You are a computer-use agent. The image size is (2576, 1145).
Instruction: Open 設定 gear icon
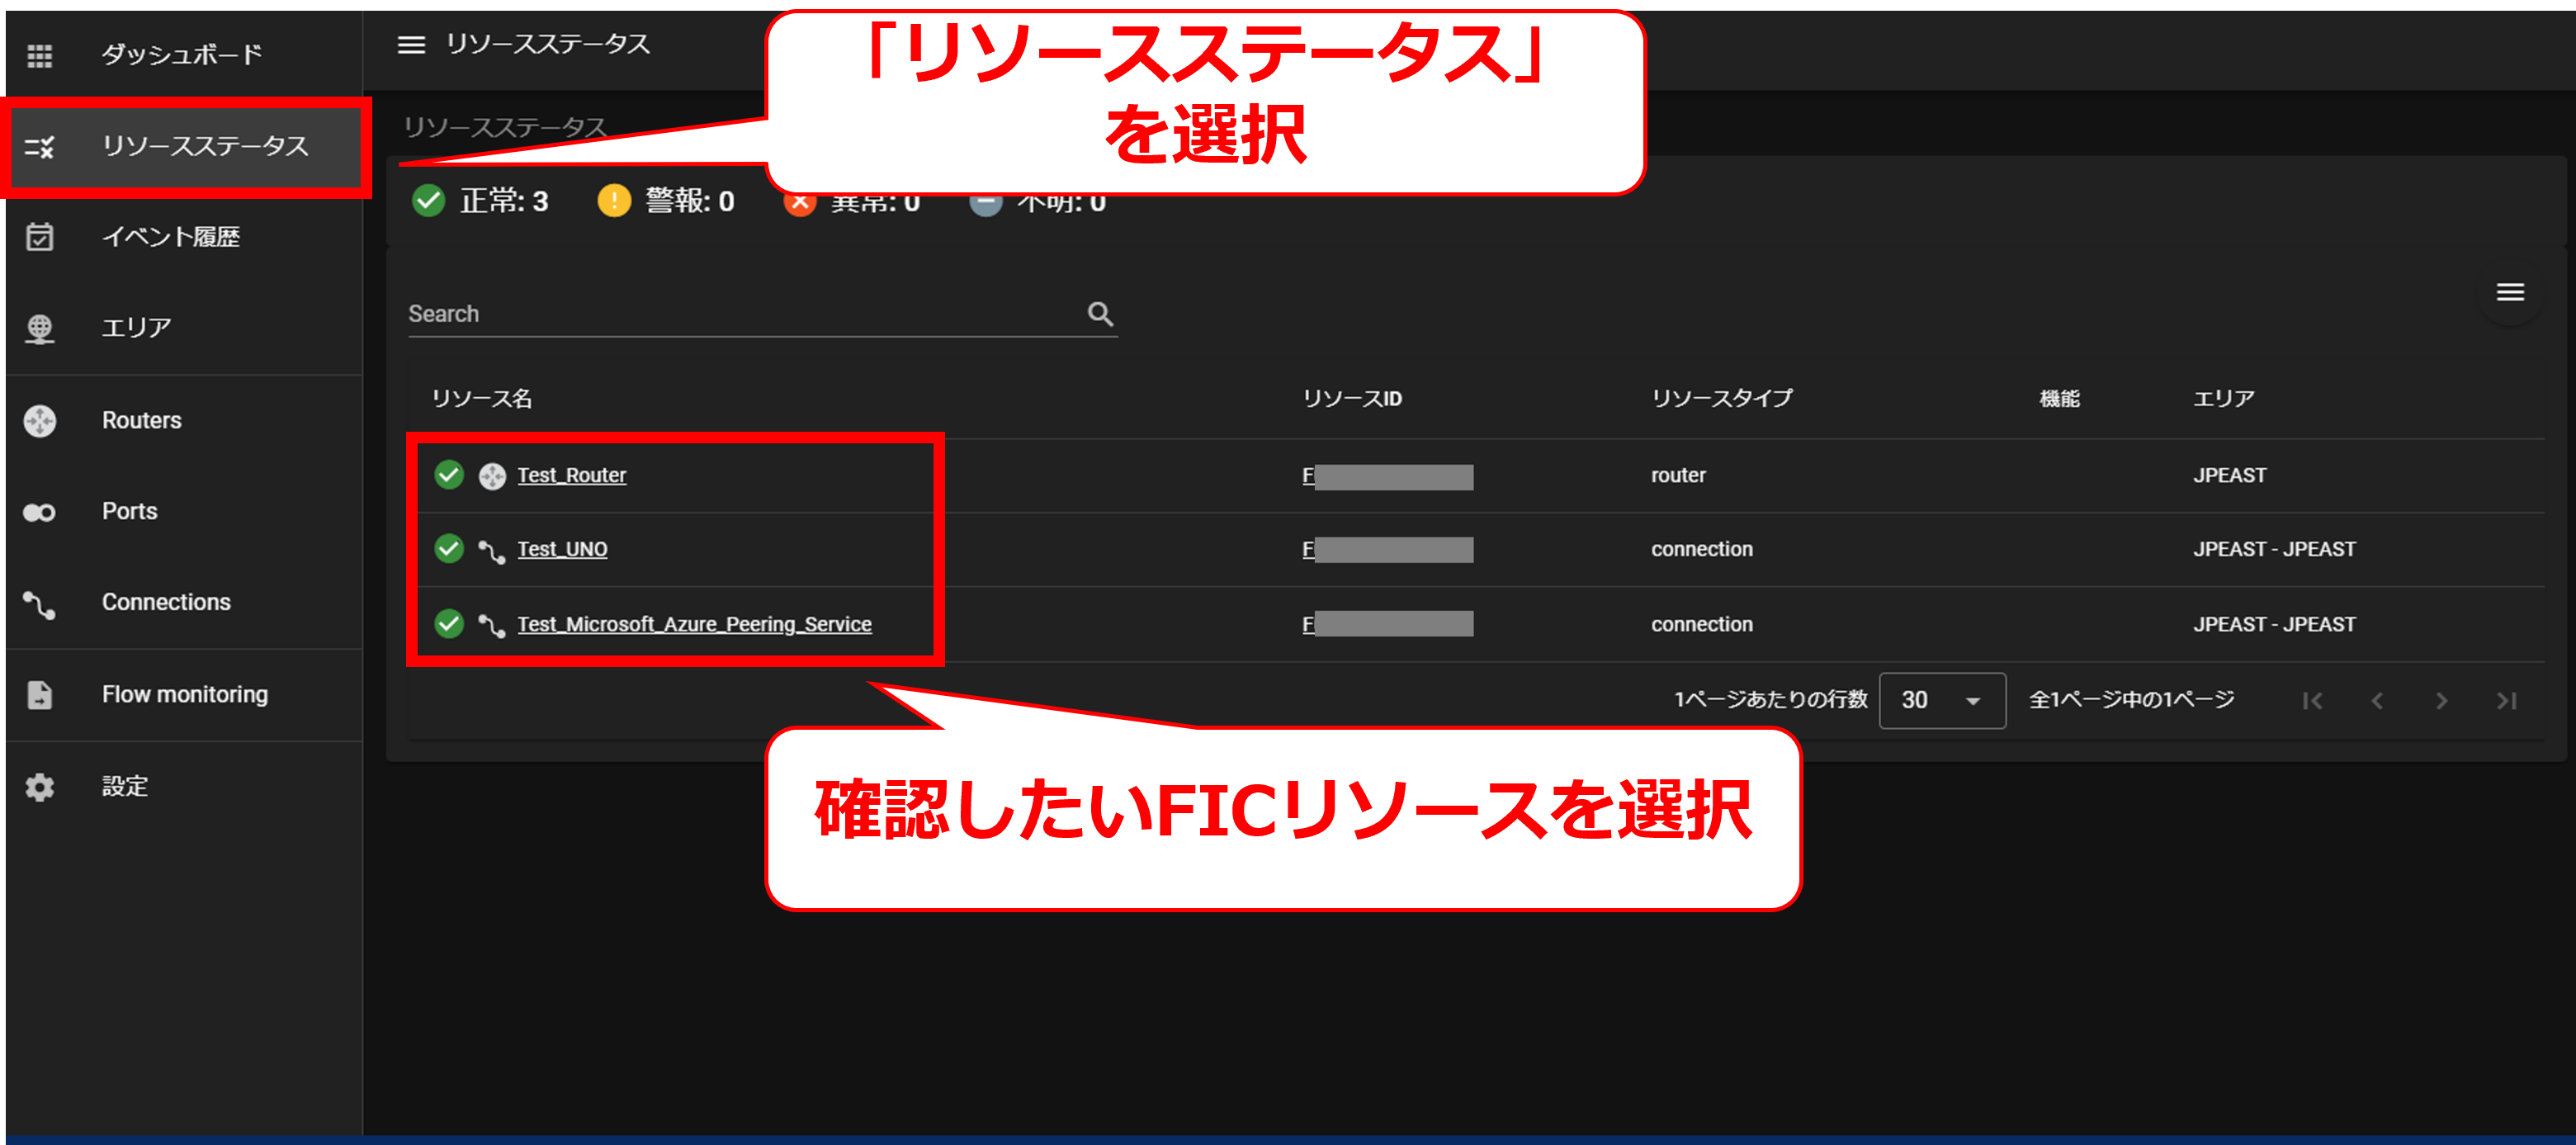(x=39, y=787)
